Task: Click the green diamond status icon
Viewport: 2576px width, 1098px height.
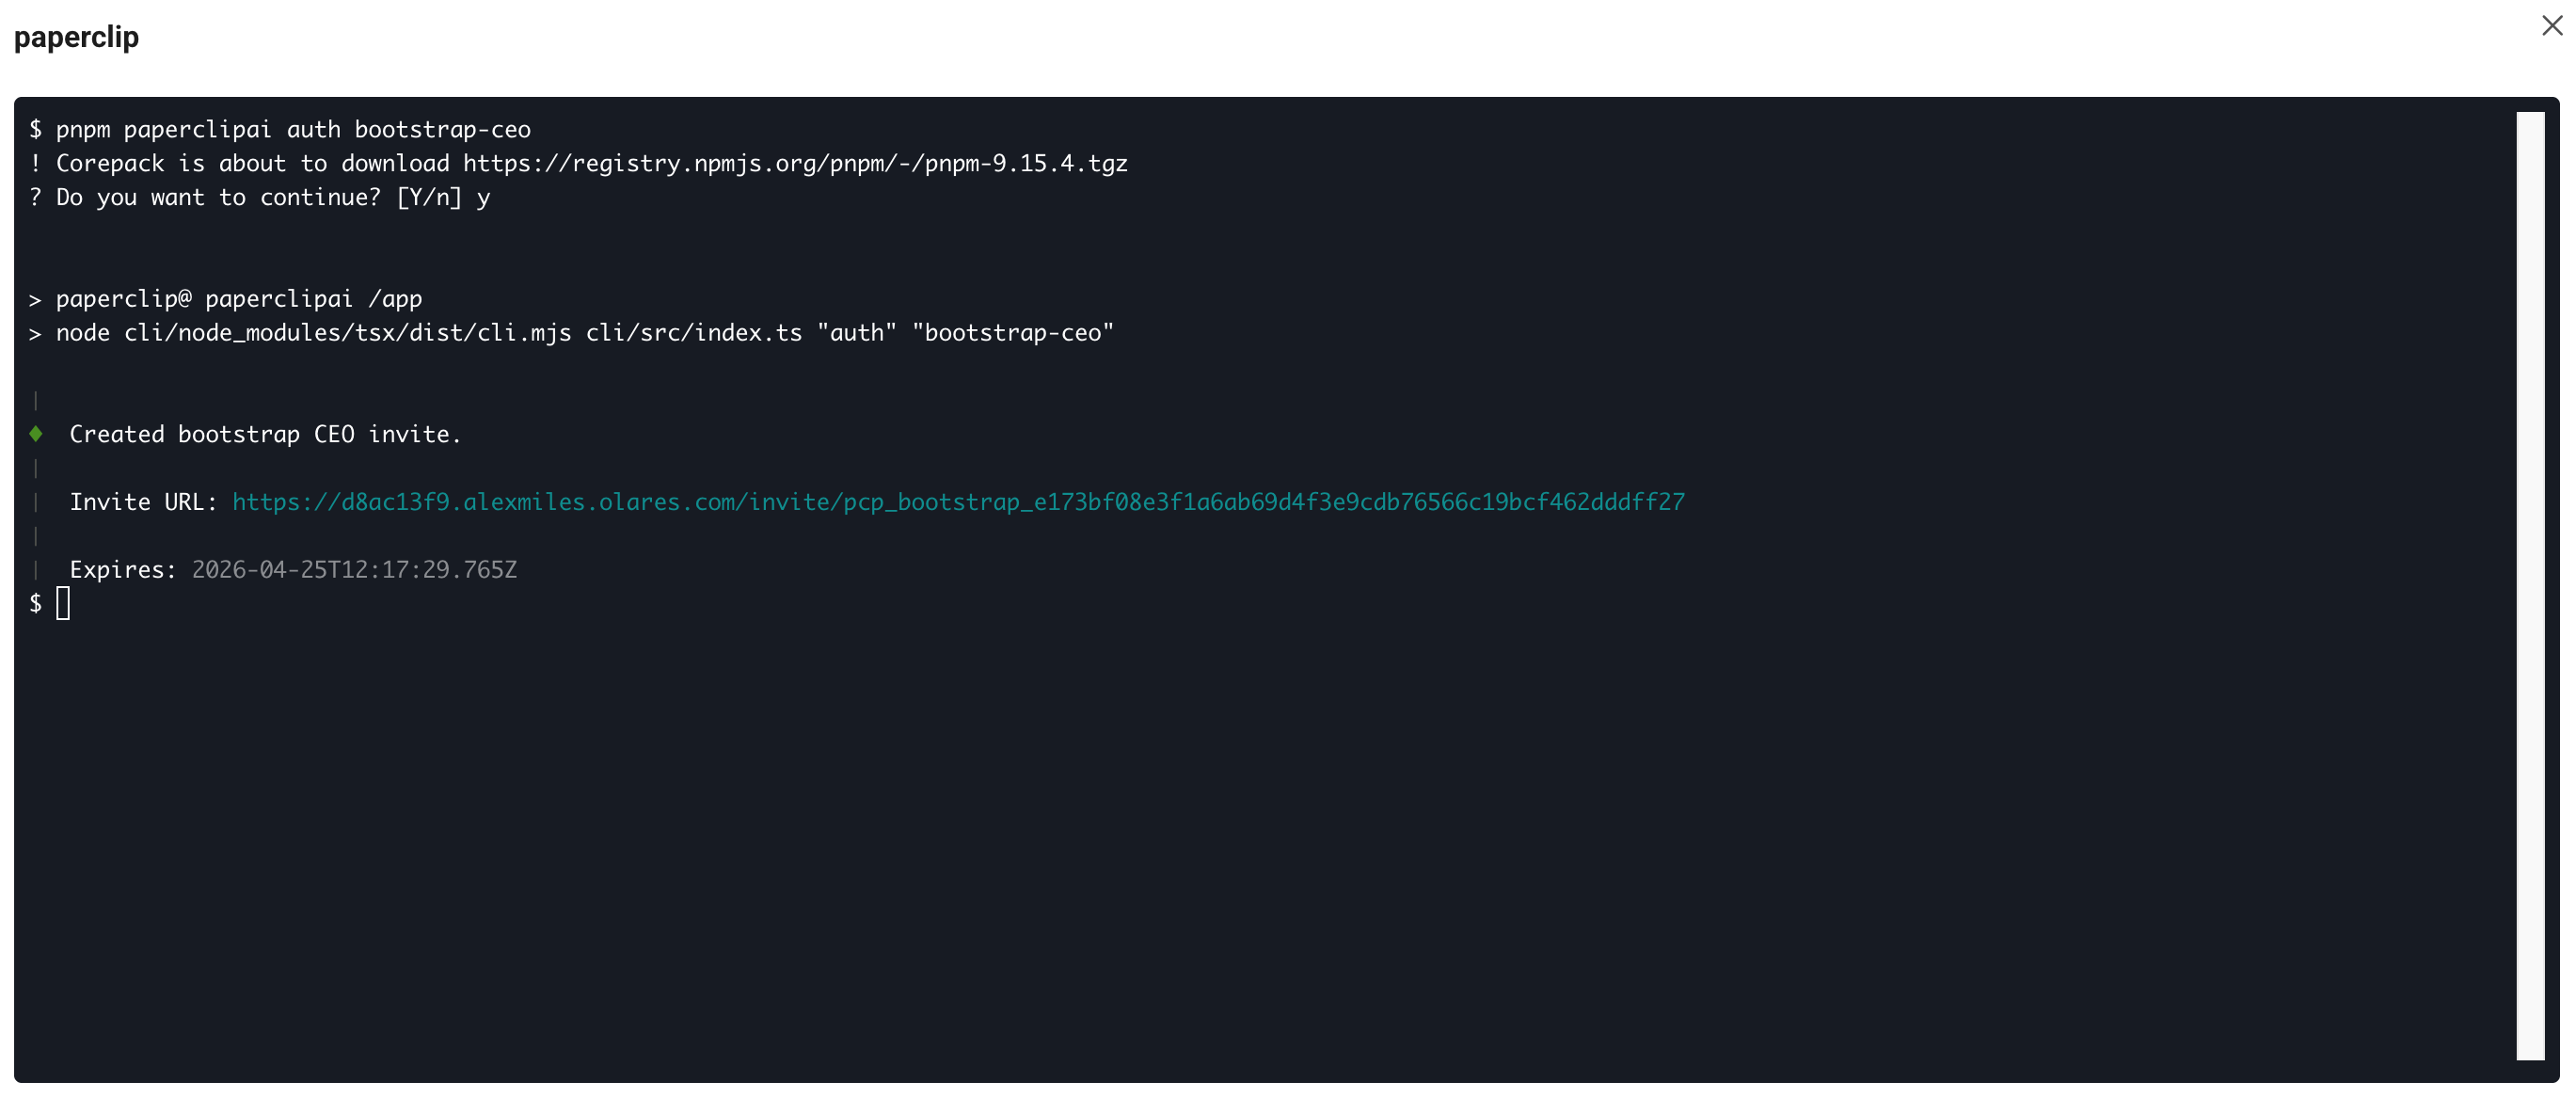Action: coord(37,433)
